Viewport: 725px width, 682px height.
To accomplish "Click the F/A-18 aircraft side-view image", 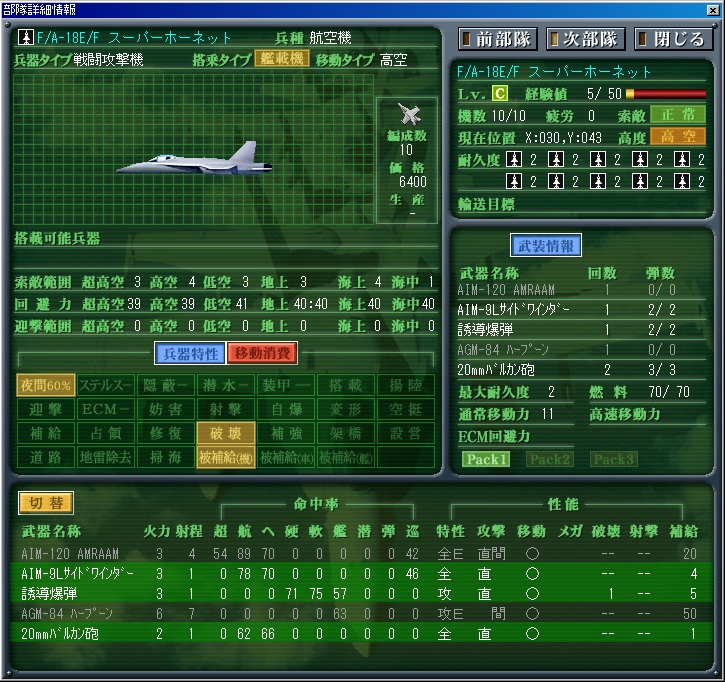I will [x=194, y=159].
